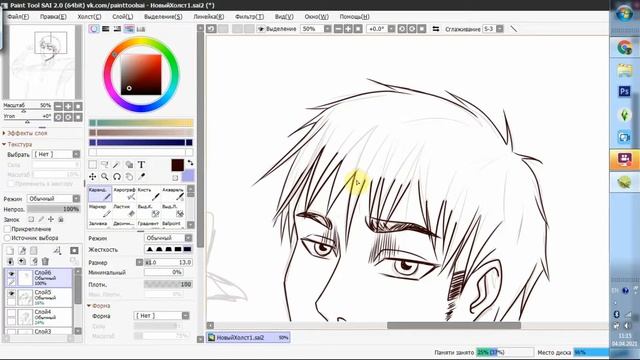Viewport: 640px width, 360px height.
Task: Show the color wheel panel icon
Action: click(94, 29)
